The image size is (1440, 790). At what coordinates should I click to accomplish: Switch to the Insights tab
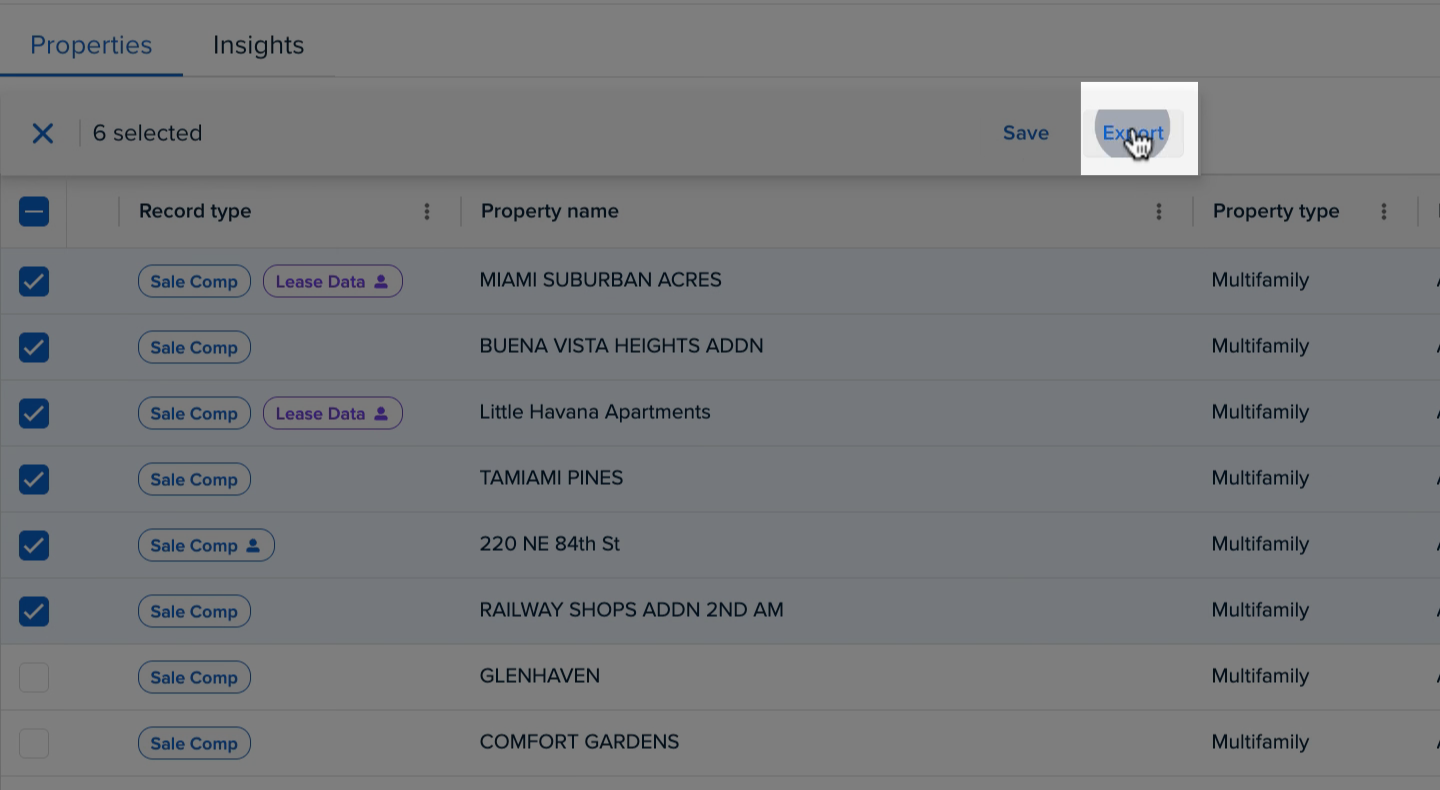[x=258, y=45]
